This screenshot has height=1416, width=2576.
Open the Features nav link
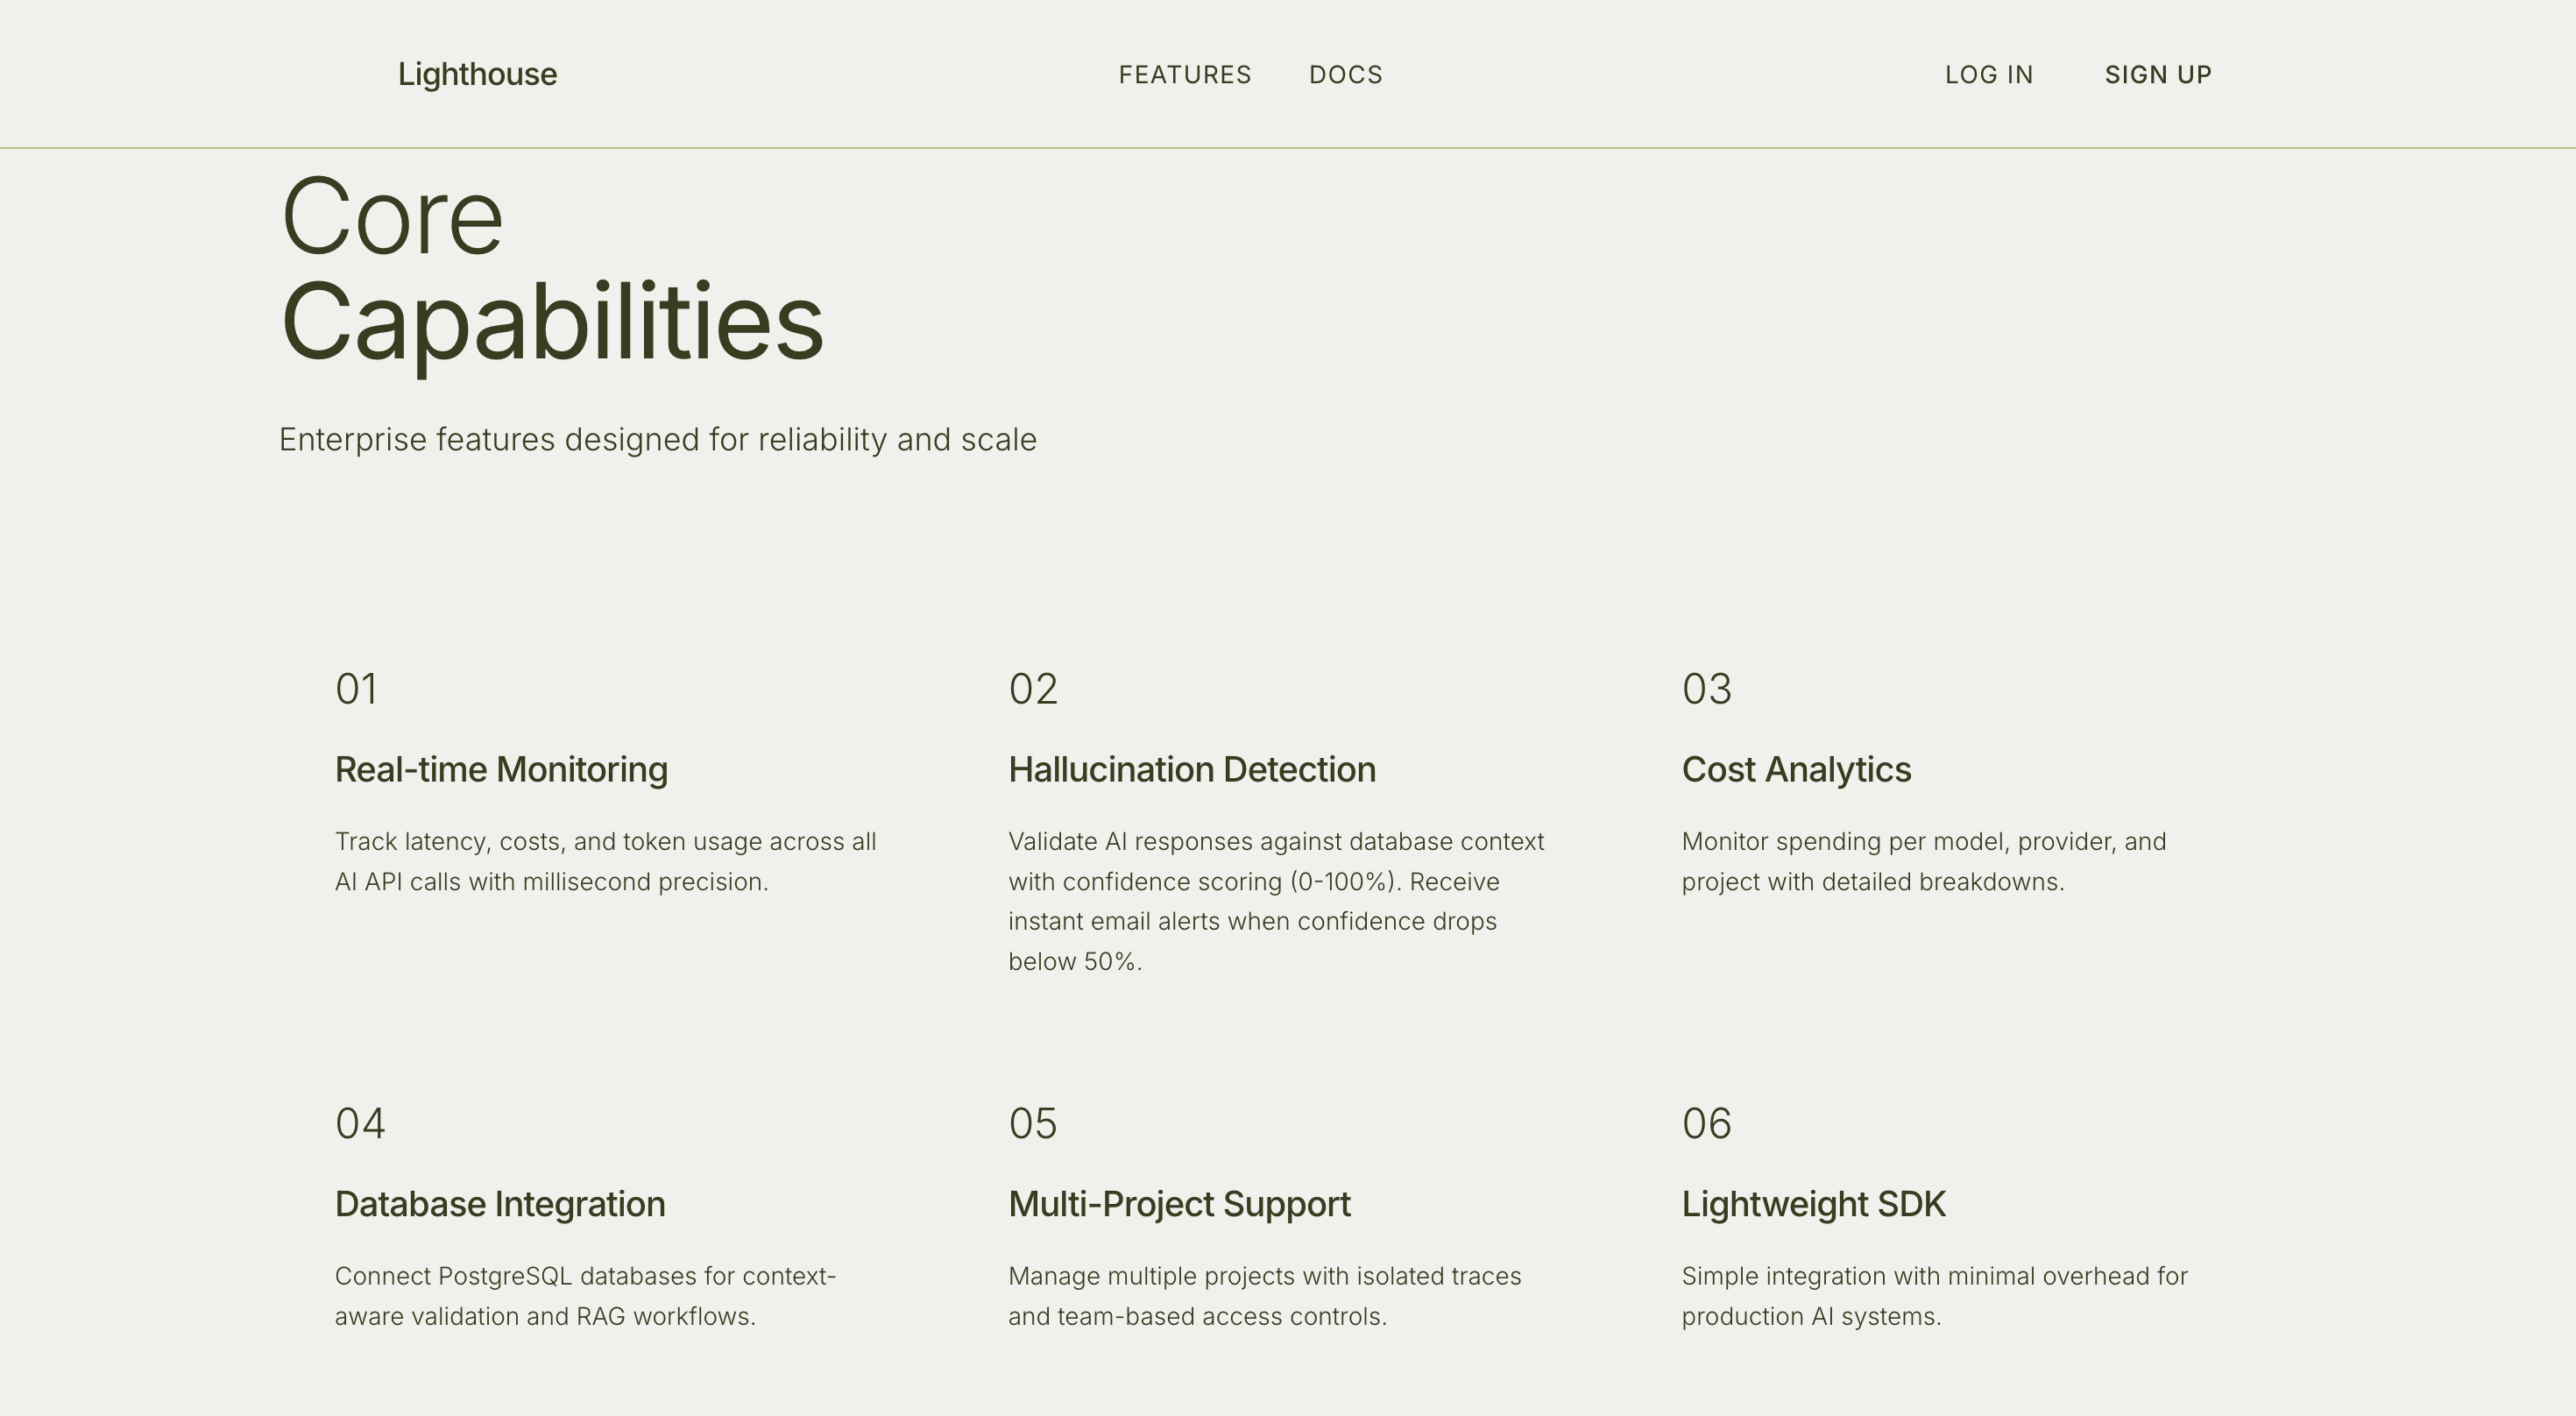tap(1184, 75)
